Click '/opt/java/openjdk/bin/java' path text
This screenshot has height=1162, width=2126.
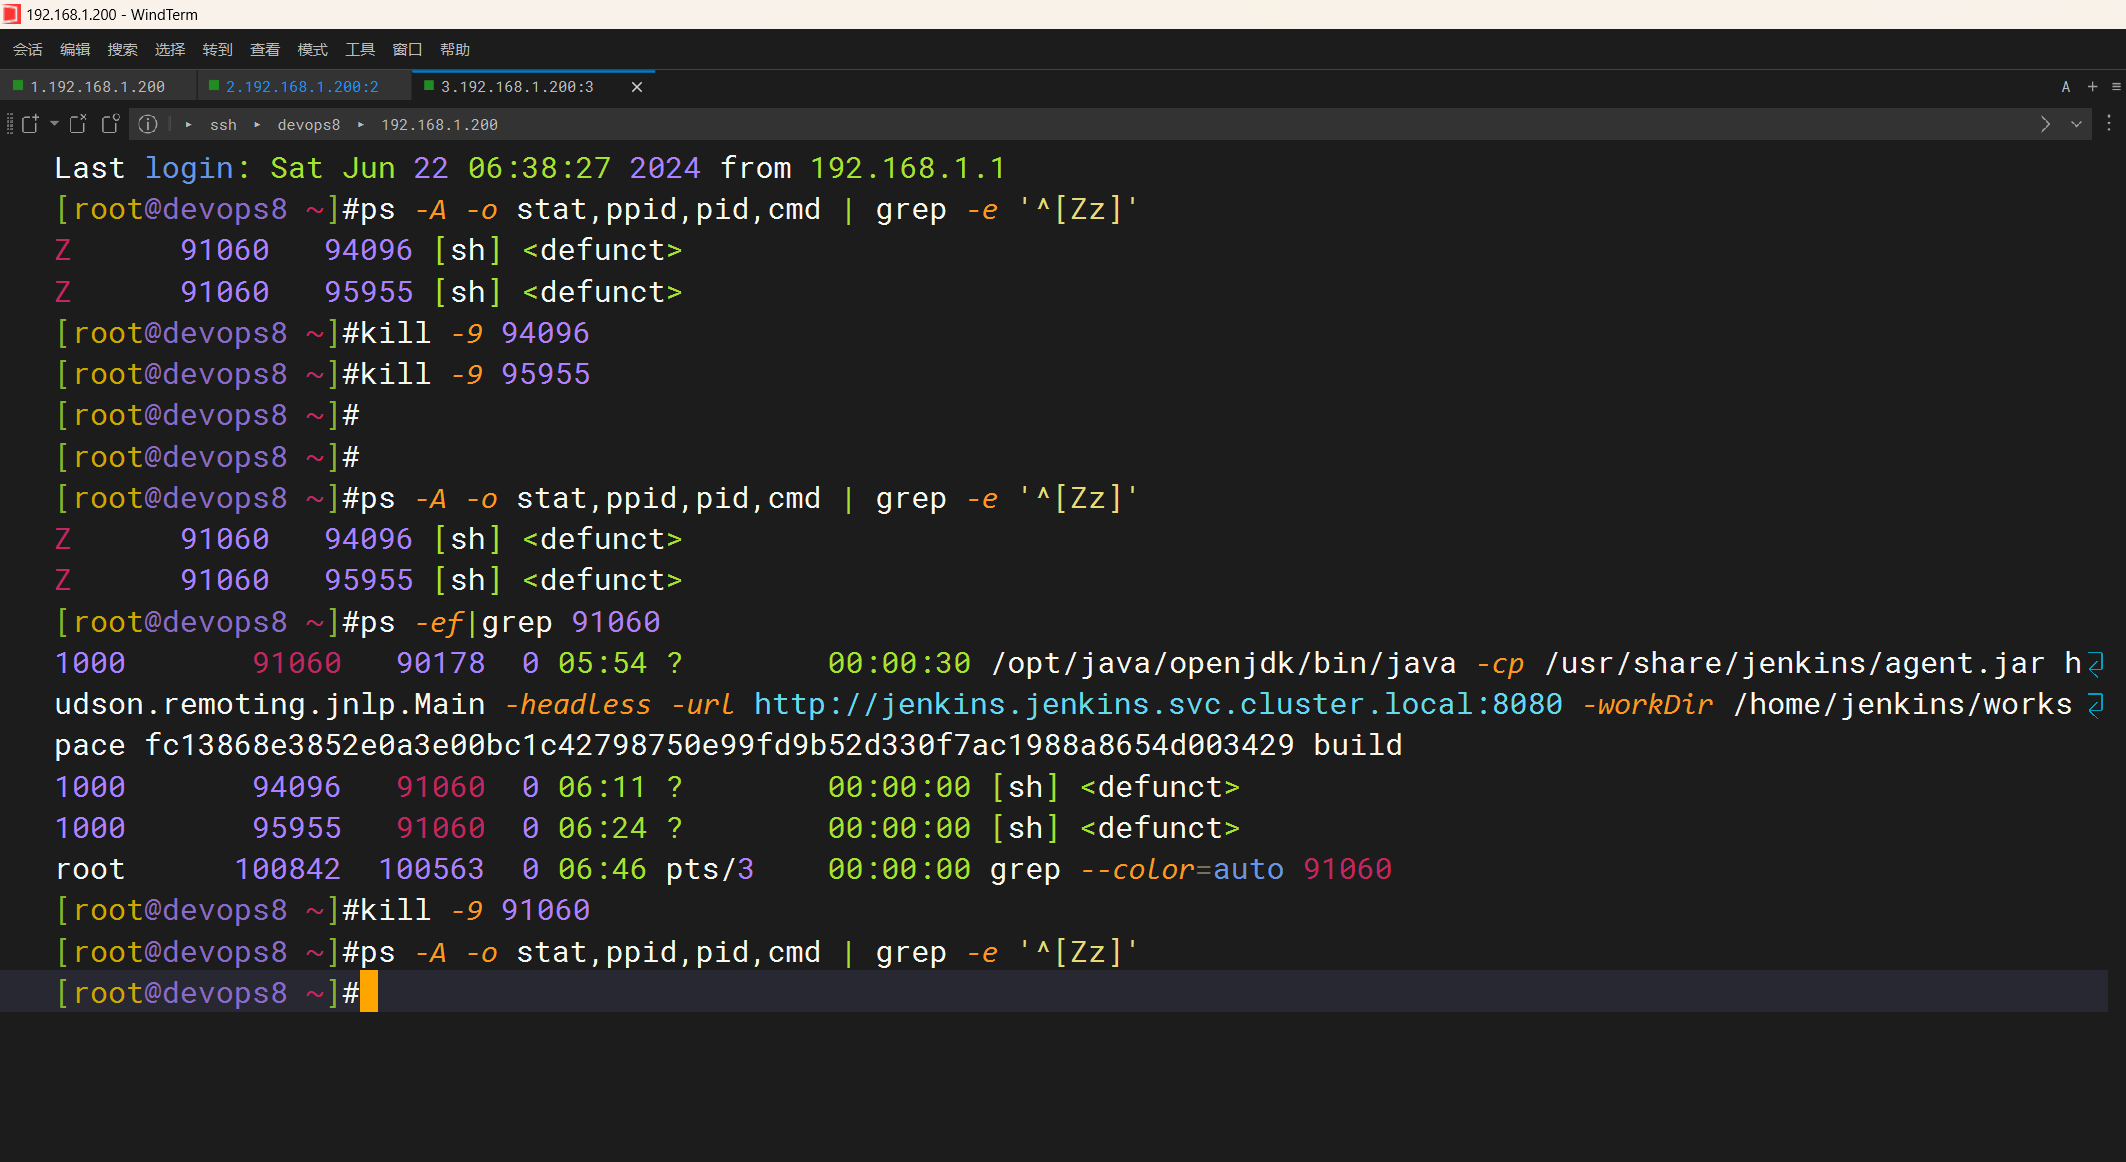1223,663
